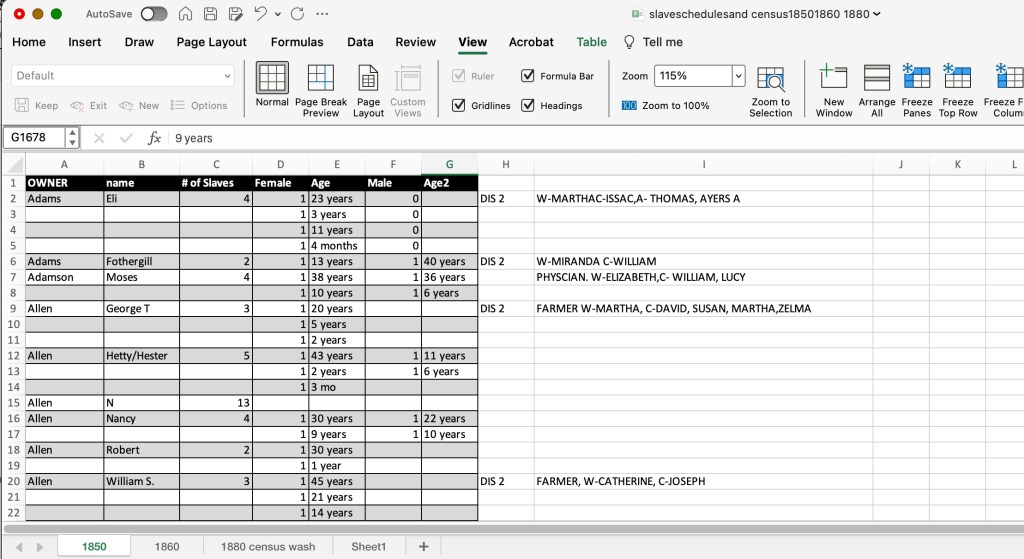The width and height of the screenshot is (1024, 559).
Task: Uncheck the Formula Bar checkbox
Action: coord(528,76)
